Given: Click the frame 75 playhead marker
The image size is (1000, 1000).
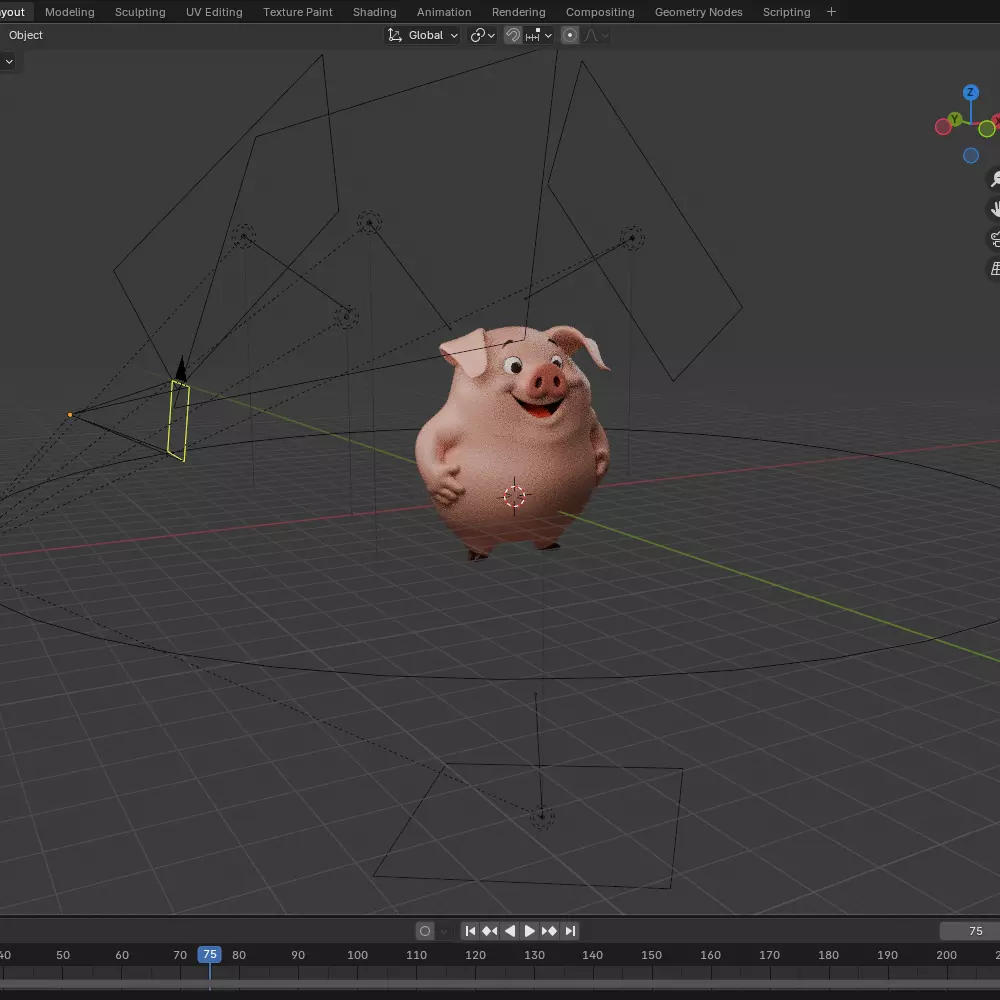Looking at the screenshot, I should click(209, 955).
